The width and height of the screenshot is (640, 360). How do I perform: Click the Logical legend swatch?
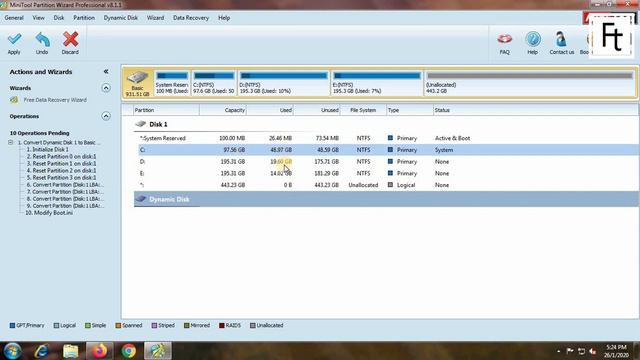point(56,325)
